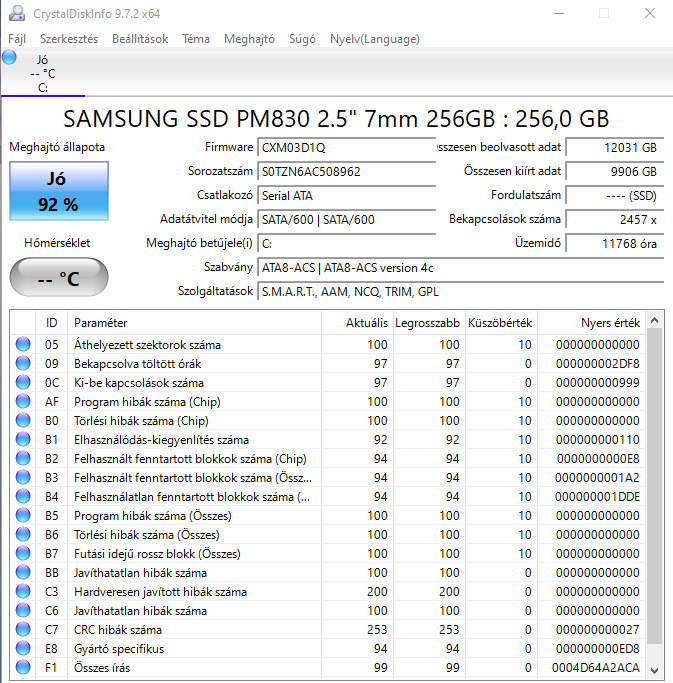This screenshot has height=683, width=673.
Task: Open the Téma menu
Action: tap(196, 39)
